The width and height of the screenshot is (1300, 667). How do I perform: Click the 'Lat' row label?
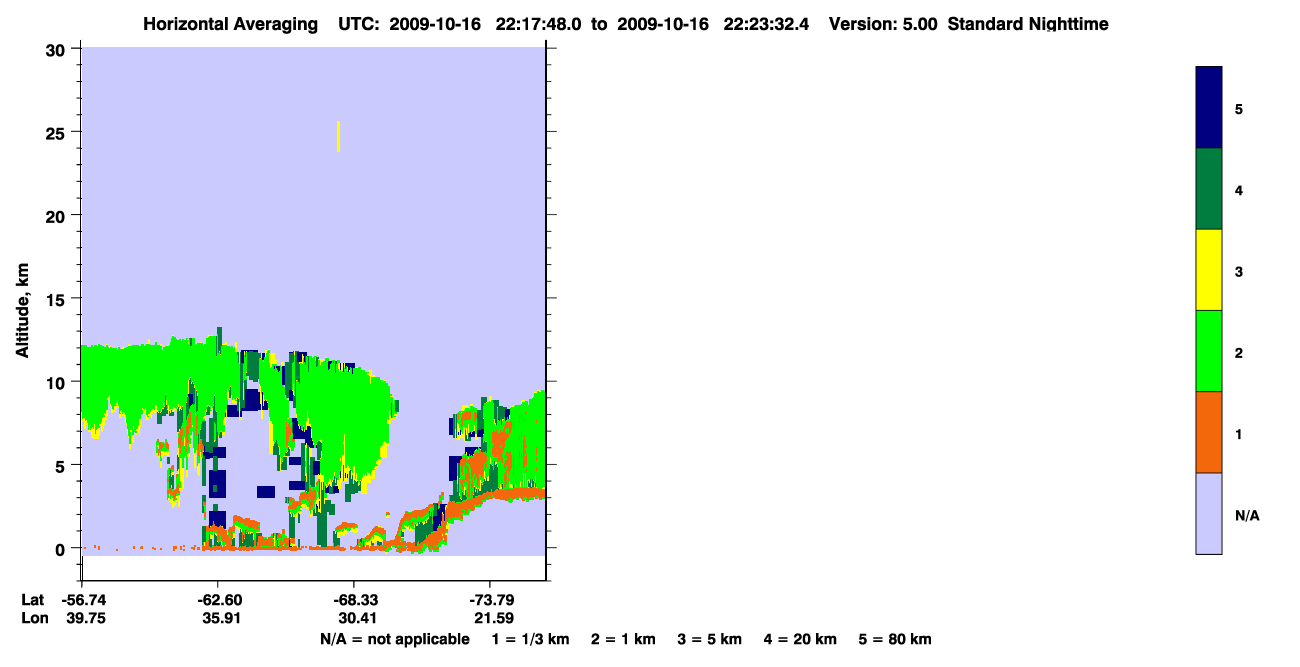point(33,600)
